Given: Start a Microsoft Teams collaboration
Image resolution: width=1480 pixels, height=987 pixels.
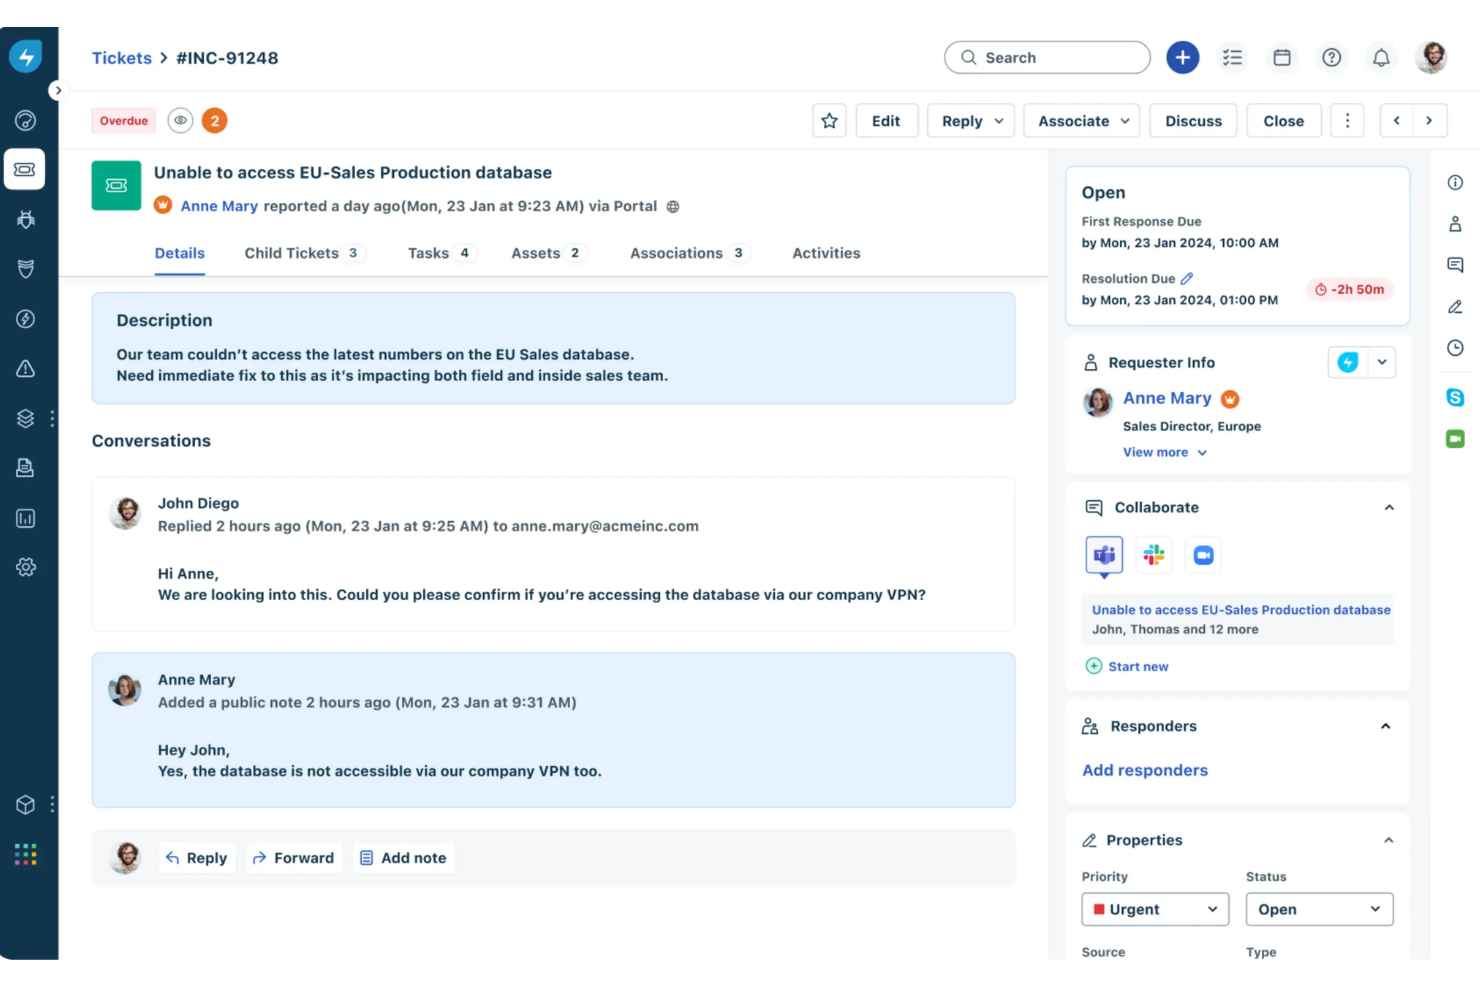Looking at the screenshot, I should point(1104,554).
